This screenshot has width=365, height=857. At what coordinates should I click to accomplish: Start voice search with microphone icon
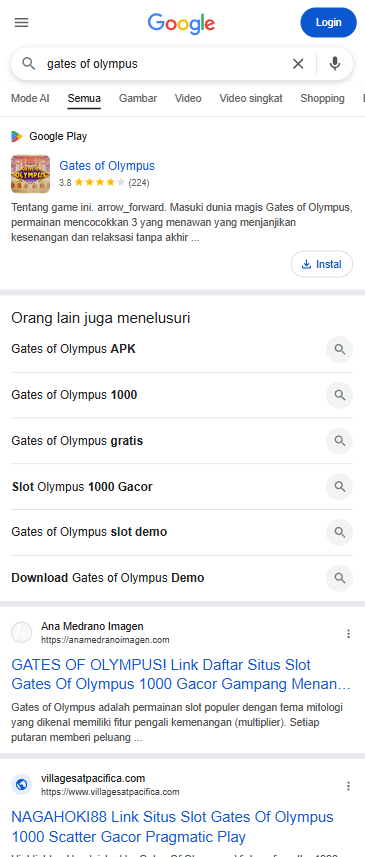pyautogui.click(x=335, y=64)
